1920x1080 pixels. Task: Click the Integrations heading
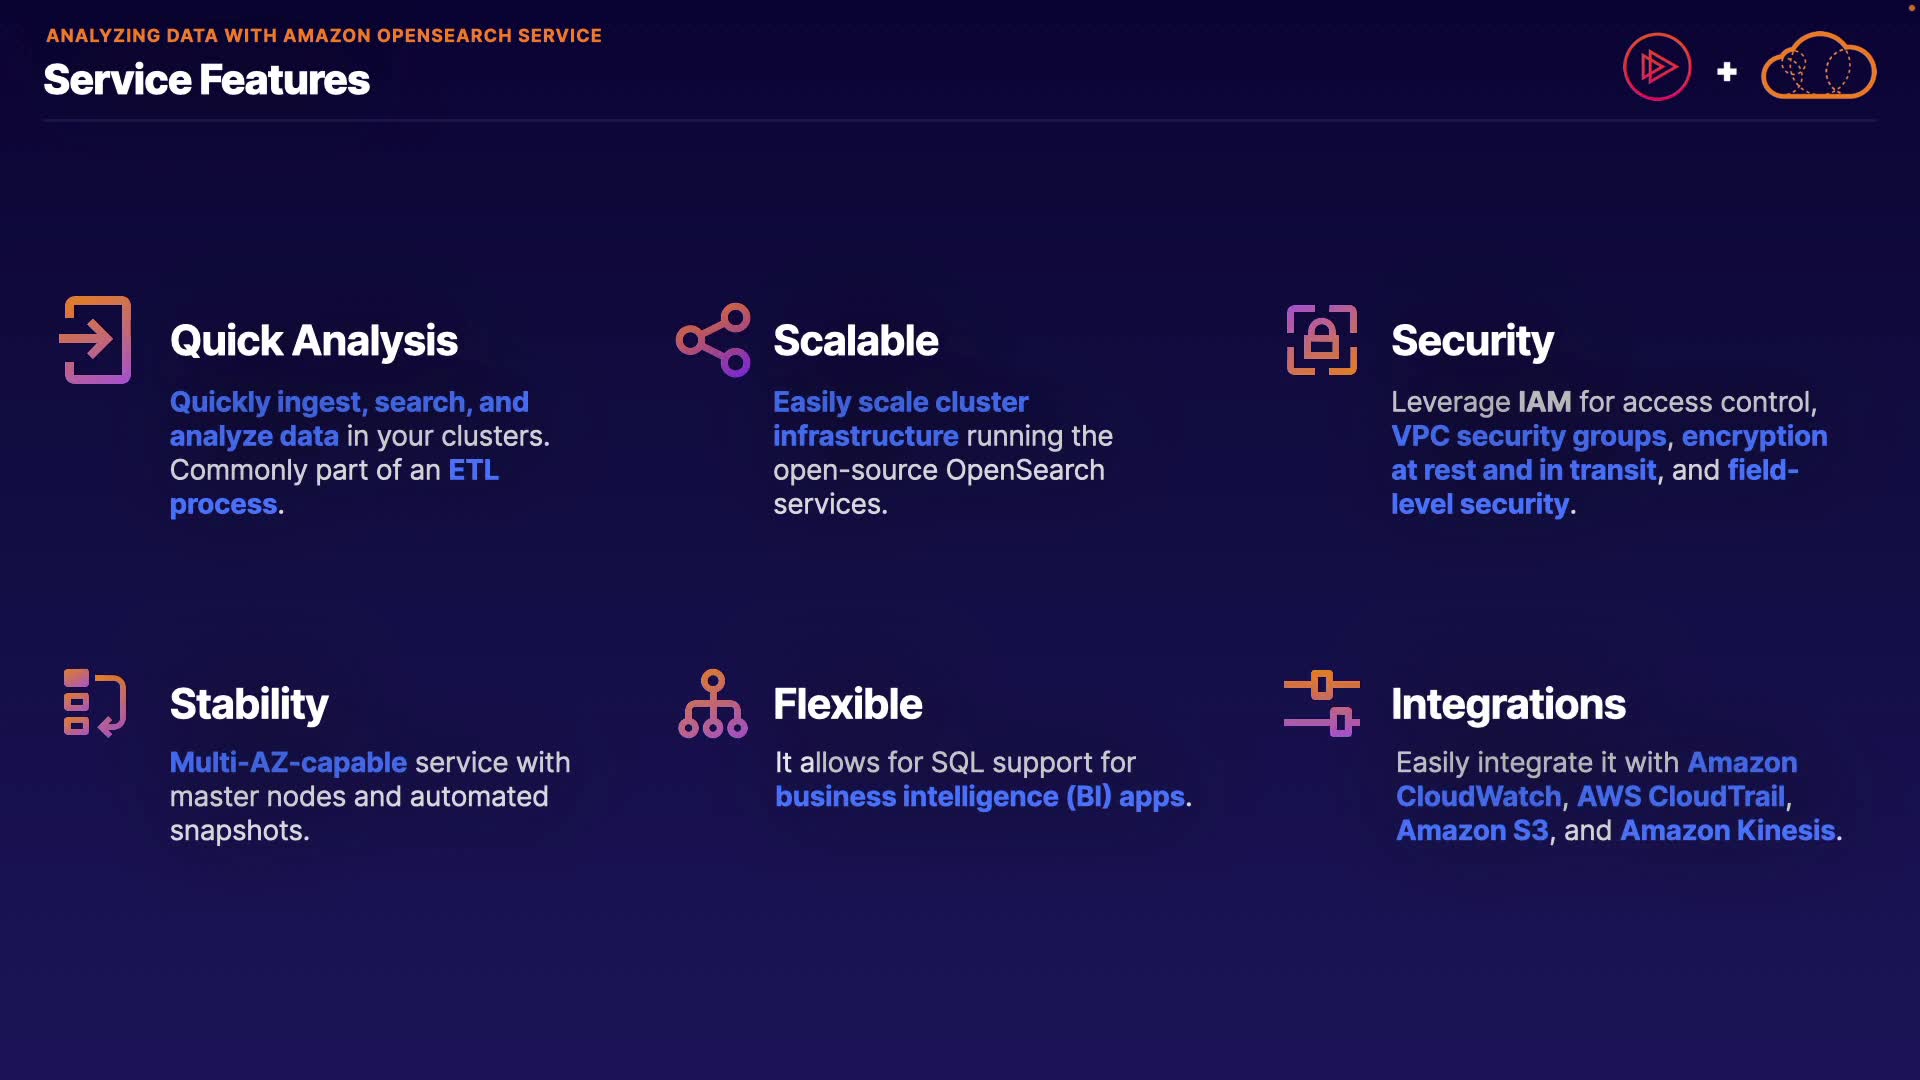tap(1508, 704)
